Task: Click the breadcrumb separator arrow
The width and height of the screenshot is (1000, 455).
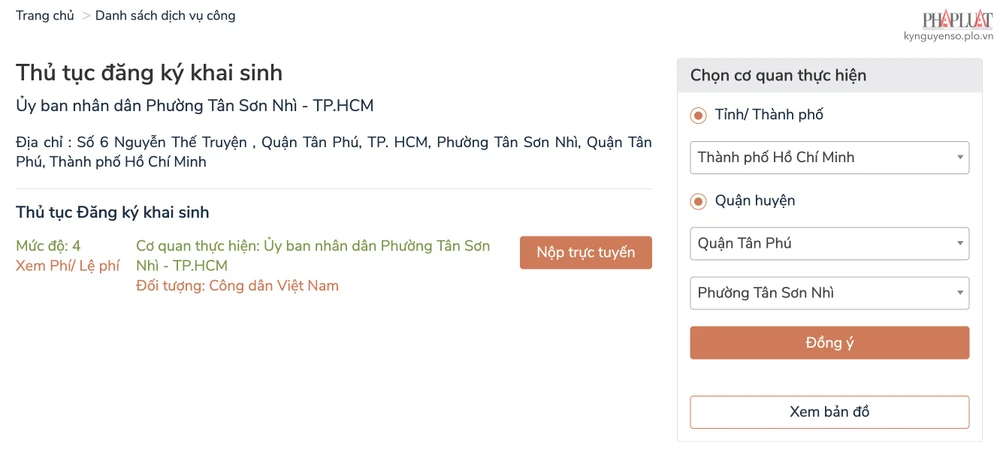Action: (x=86, y=16)
